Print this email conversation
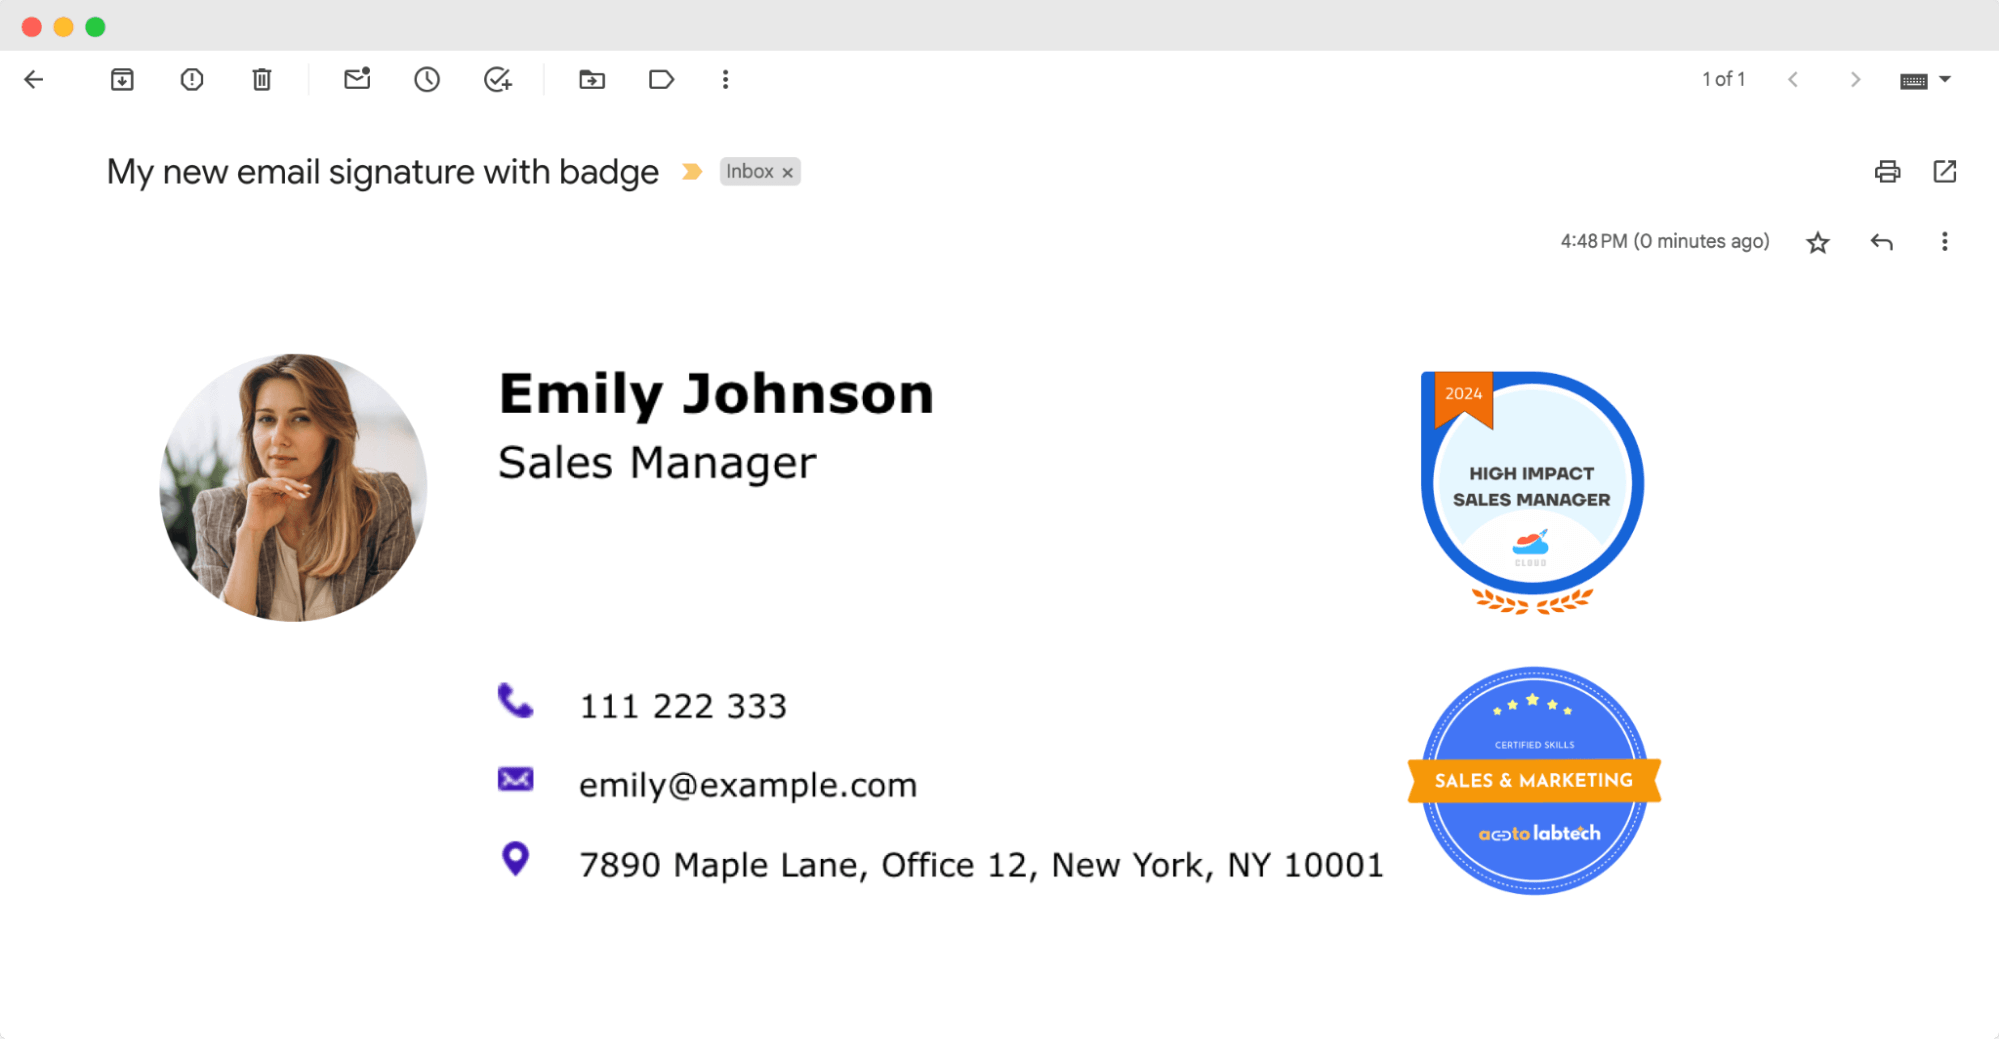 point(1887,172)
